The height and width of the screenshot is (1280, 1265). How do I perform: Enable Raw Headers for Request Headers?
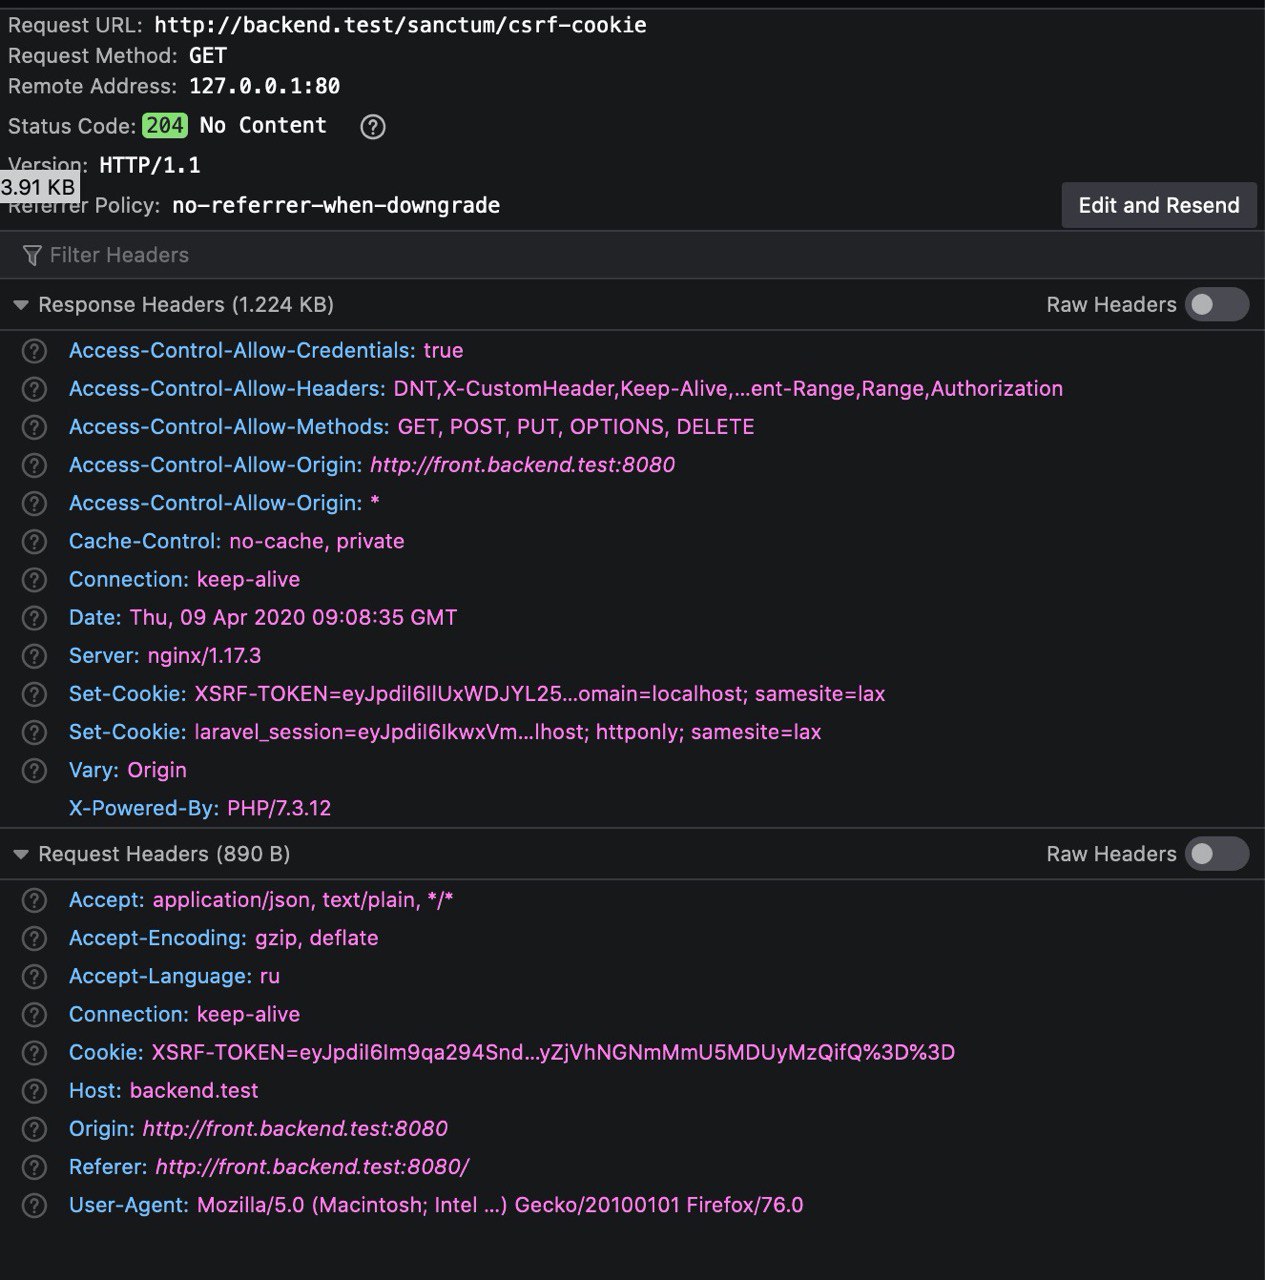click(x=1216, y=854)
